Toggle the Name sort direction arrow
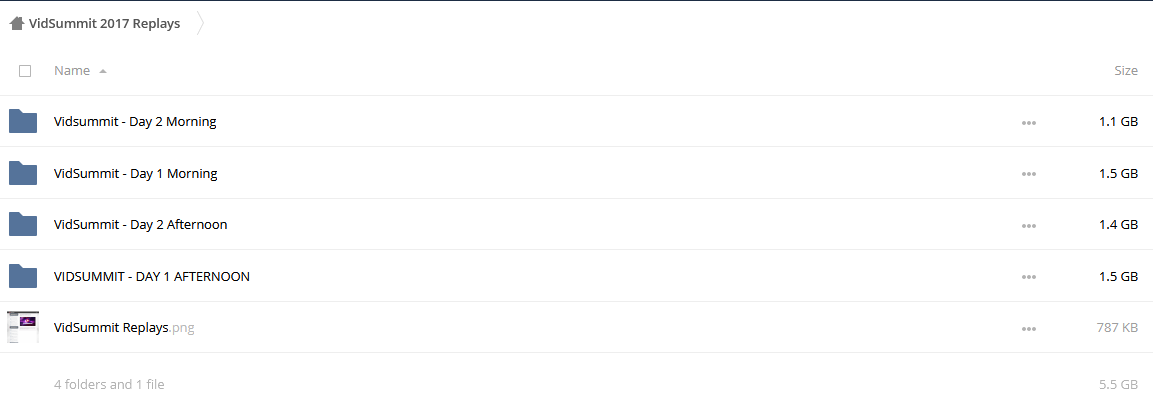Image resolution: width=1153 pixels, height=409 pixels. click(102, 71)
